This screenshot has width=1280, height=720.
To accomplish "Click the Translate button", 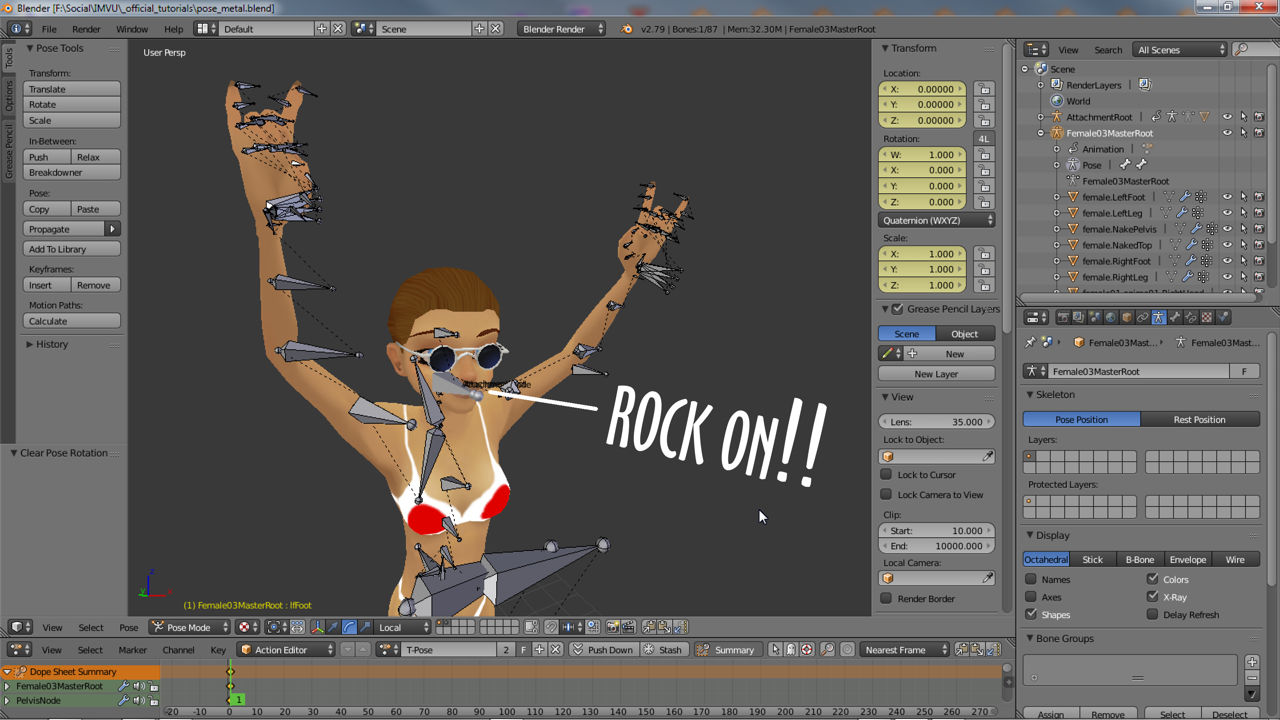I will tap(72, 89).
